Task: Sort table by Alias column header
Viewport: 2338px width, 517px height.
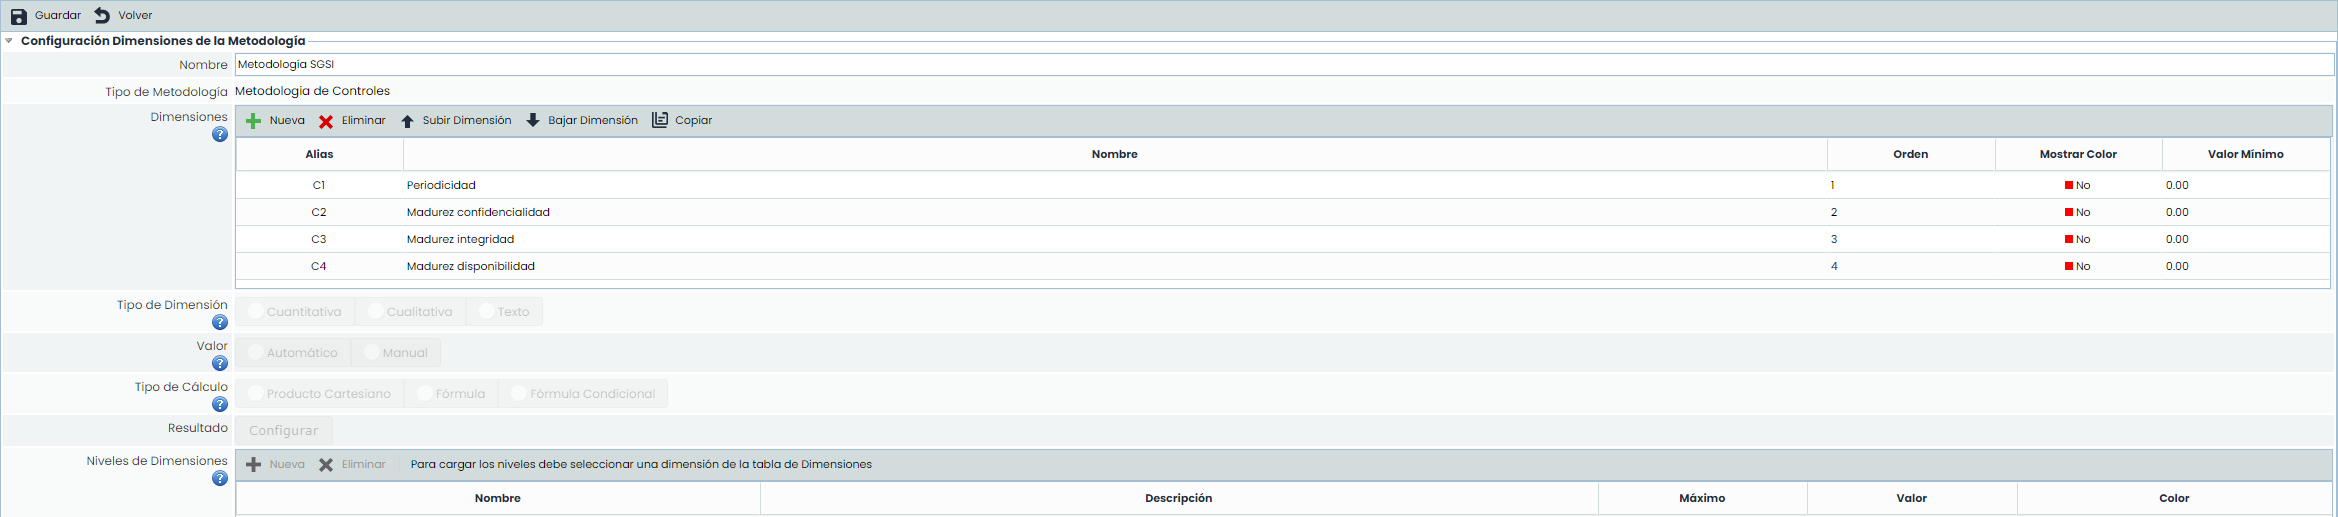Action: coord(319,154)
